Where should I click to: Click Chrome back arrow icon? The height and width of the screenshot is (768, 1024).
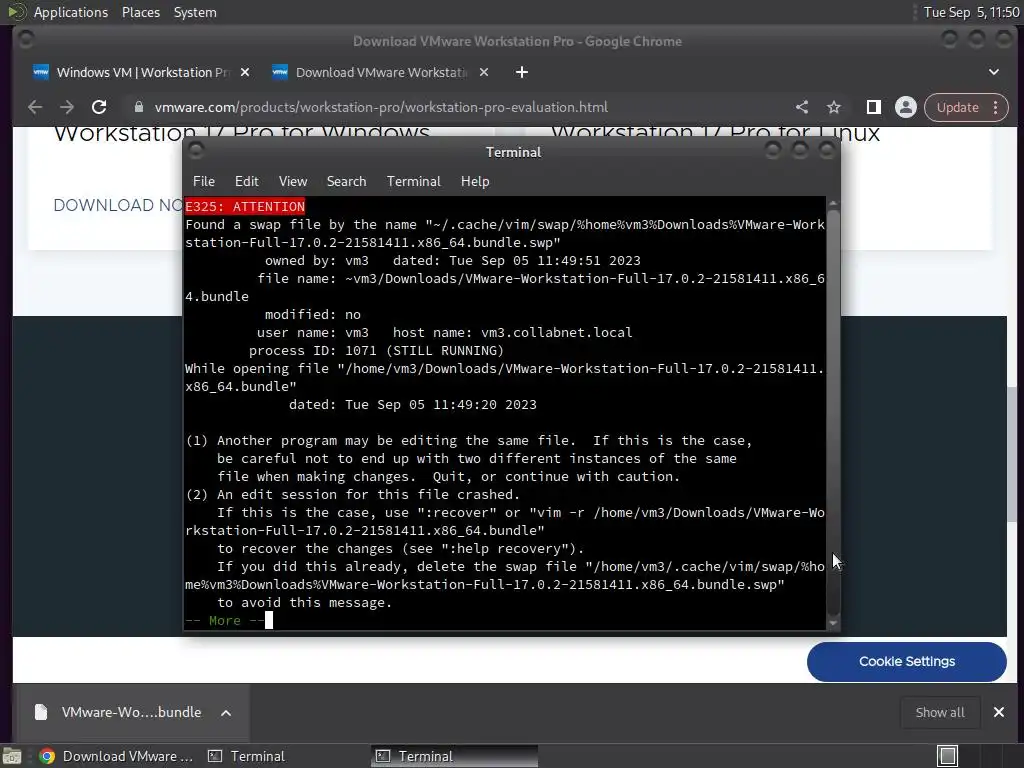coord(35,107)
